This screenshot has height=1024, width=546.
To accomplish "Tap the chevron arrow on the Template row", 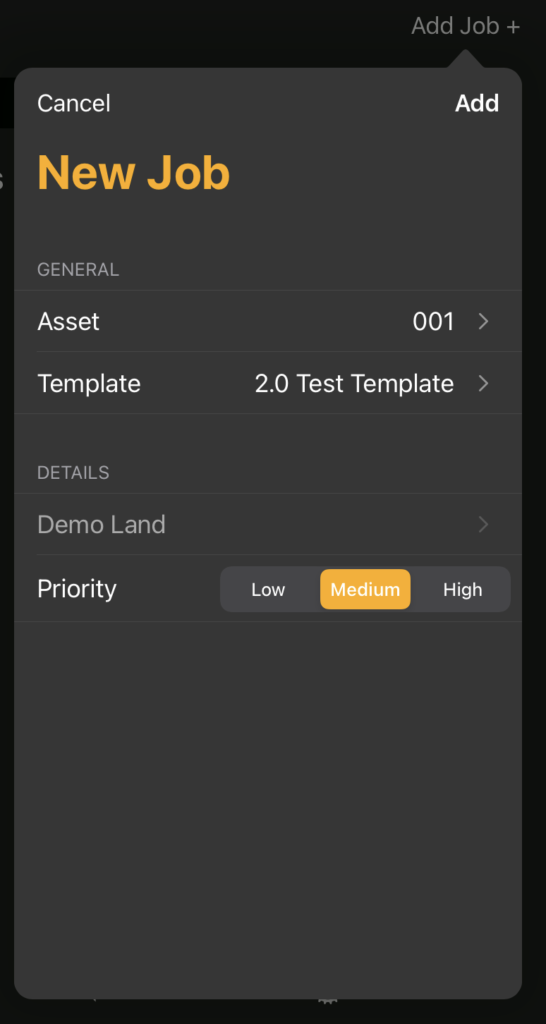I will (x=483, y=383).
